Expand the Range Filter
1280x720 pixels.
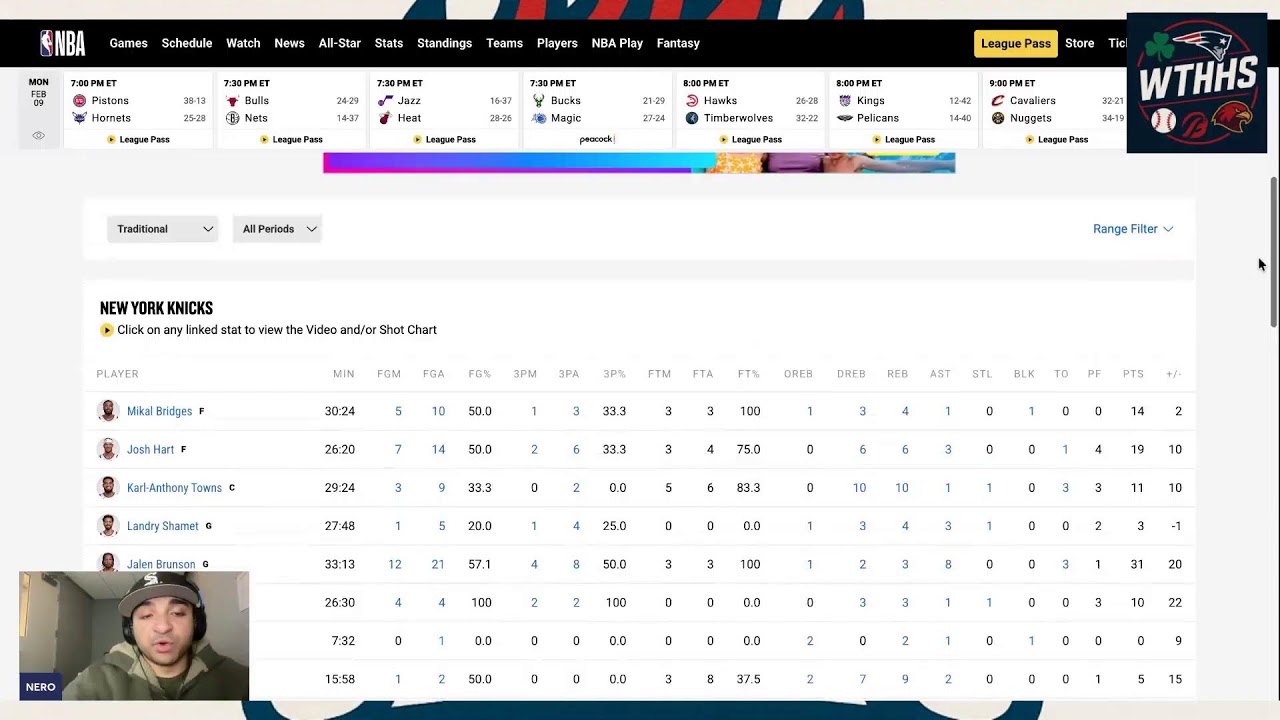(x=1132, y=229)
